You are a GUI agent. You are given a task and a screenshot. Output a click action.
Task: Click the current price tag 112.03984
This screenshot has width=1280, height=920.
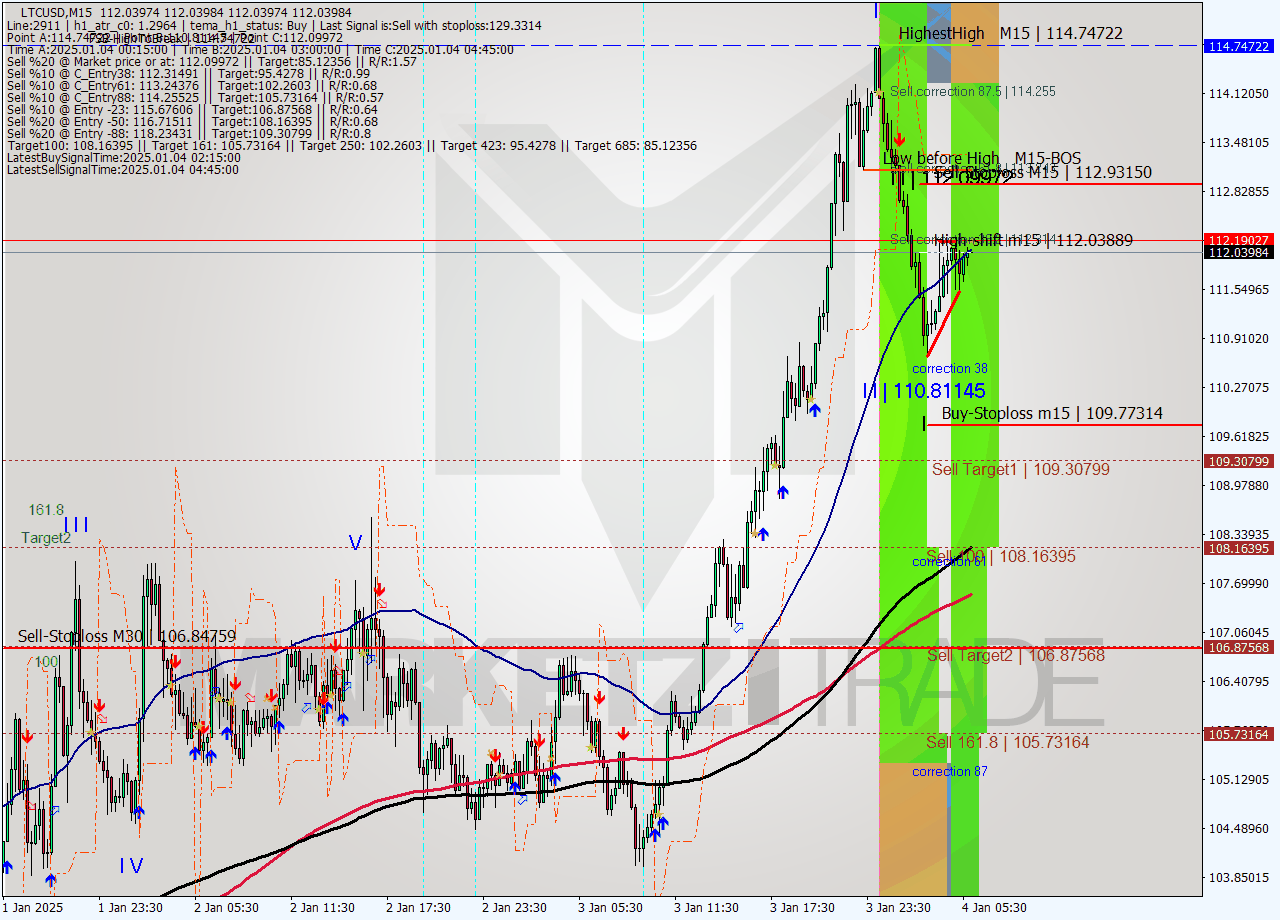(x=1240, y=253)
